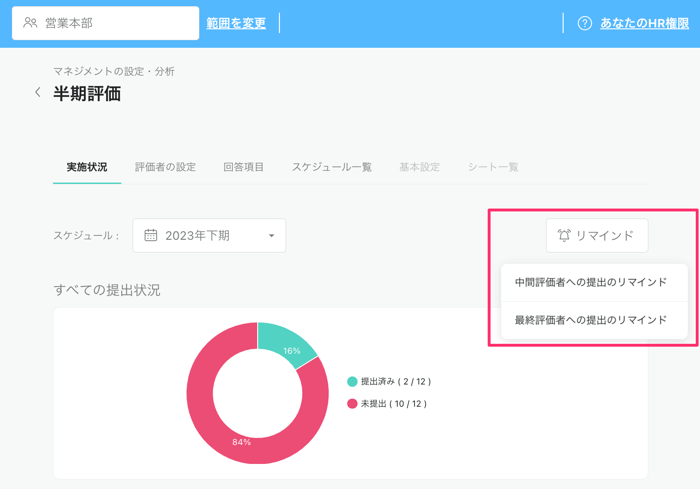
Task: Open the リマインド dropdown button
Action: click(x=597, y=236)
